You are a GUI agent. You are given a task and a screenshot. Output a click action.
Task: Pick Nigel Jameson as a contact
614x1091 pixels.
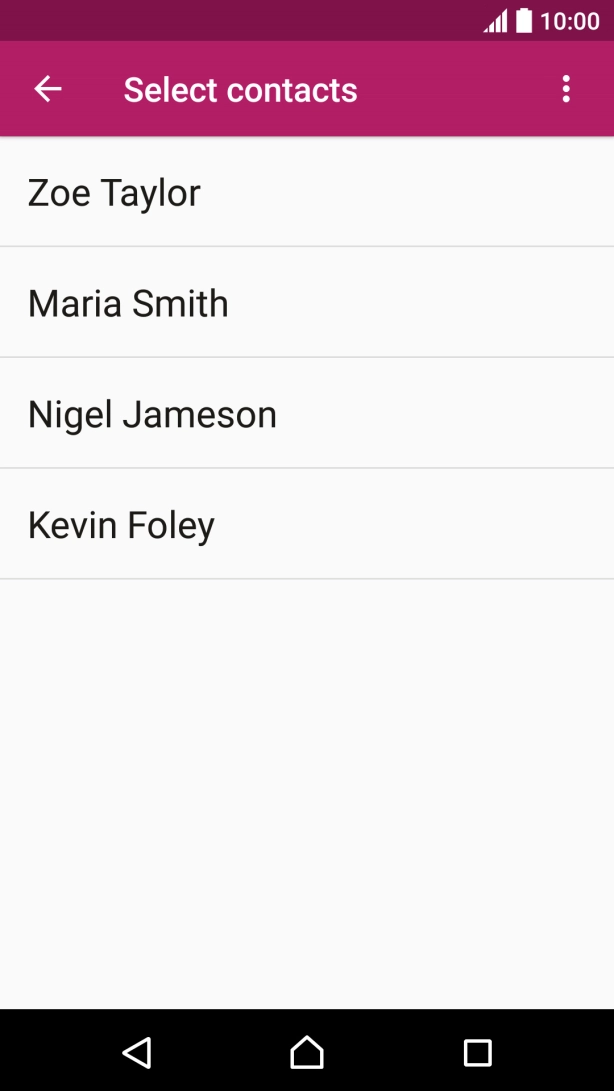coord(152,414)
